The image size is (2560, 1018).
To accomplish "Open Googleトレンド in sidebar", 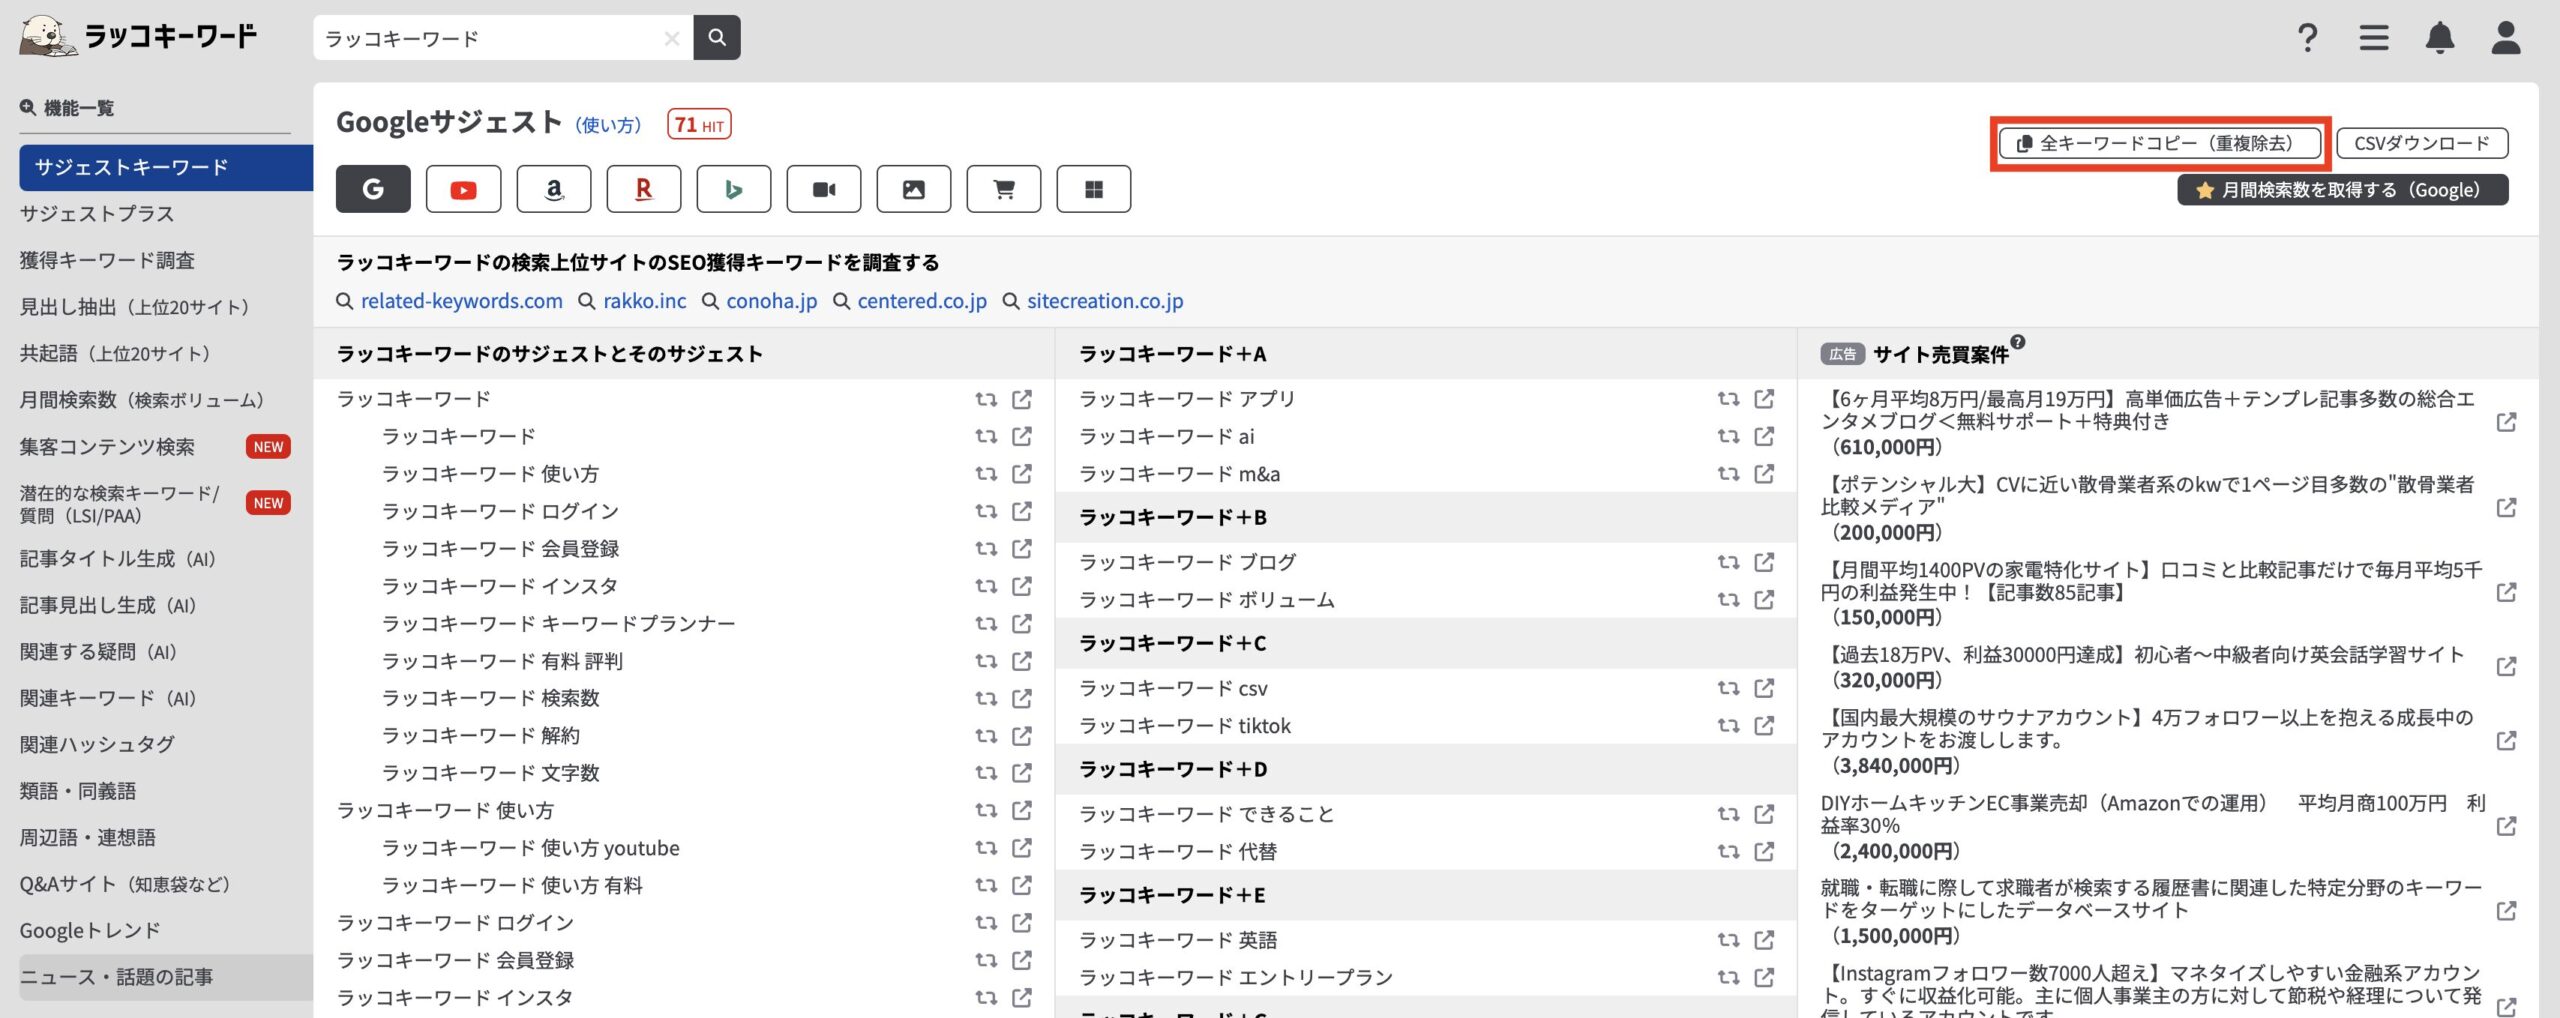I will tap(90, 931).
